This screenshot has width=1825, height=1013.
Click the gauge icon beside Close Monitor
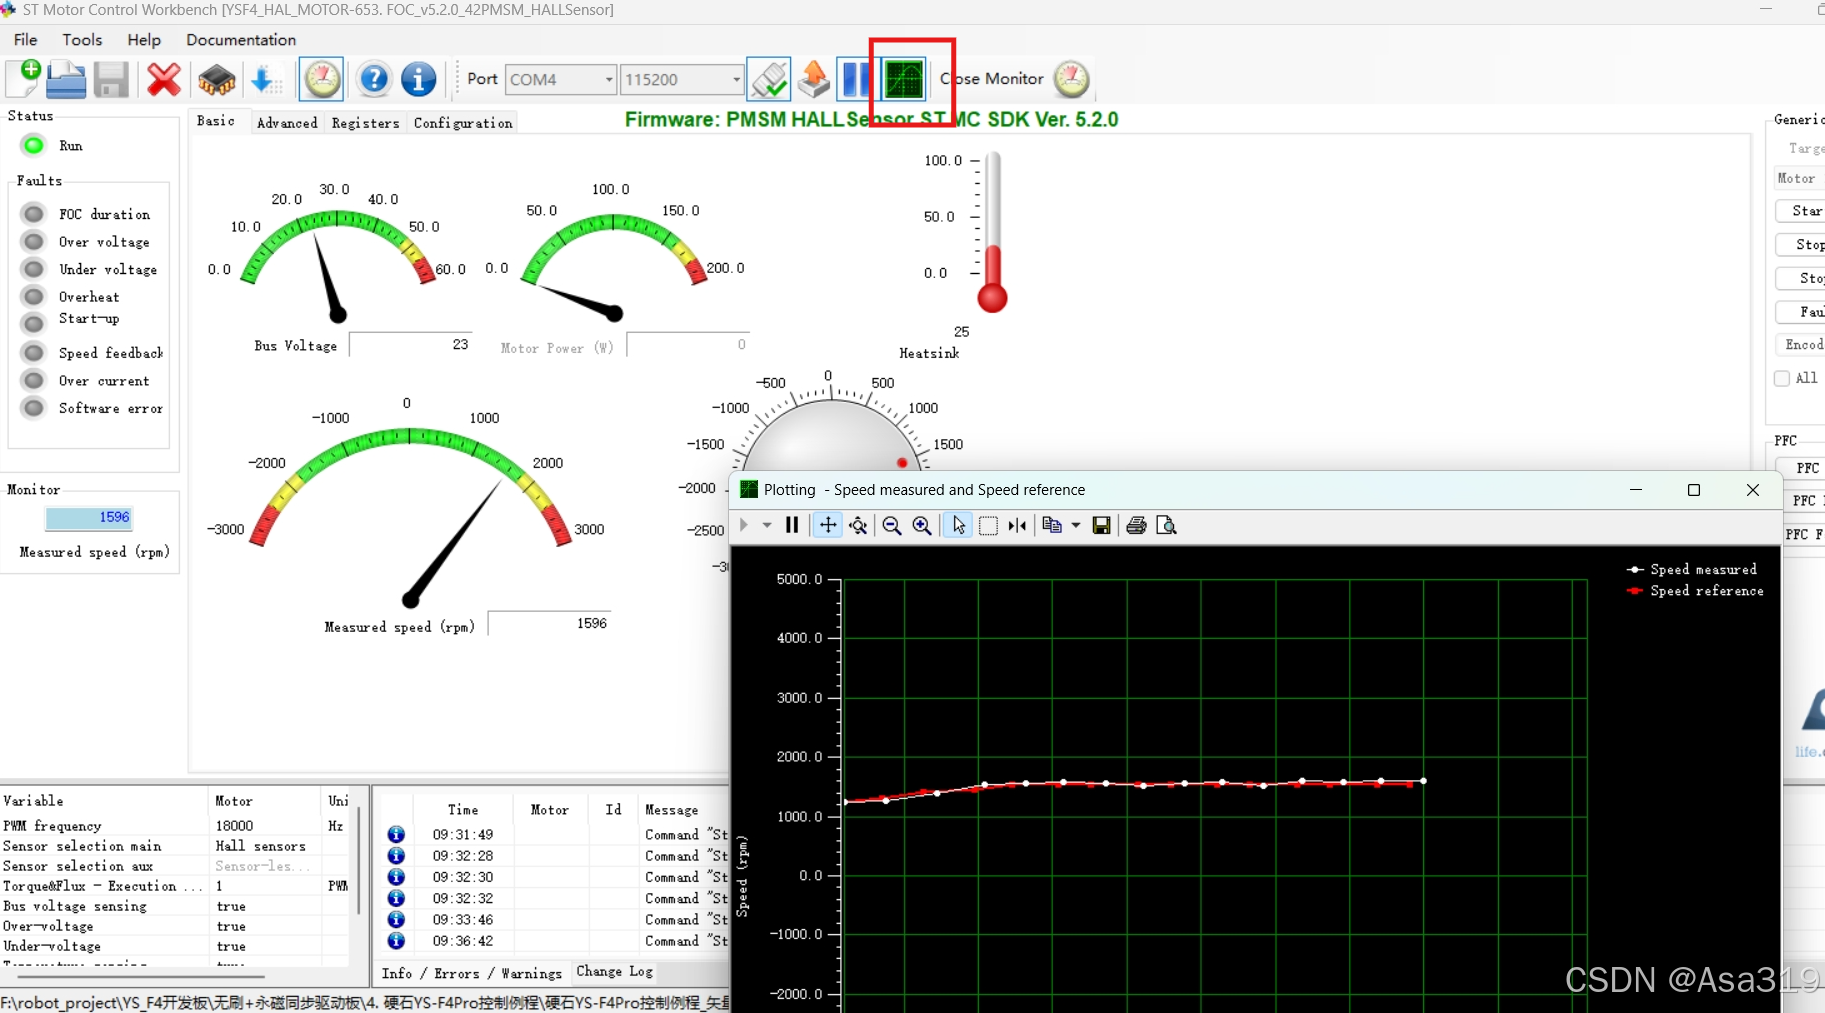coord(1071,79)
